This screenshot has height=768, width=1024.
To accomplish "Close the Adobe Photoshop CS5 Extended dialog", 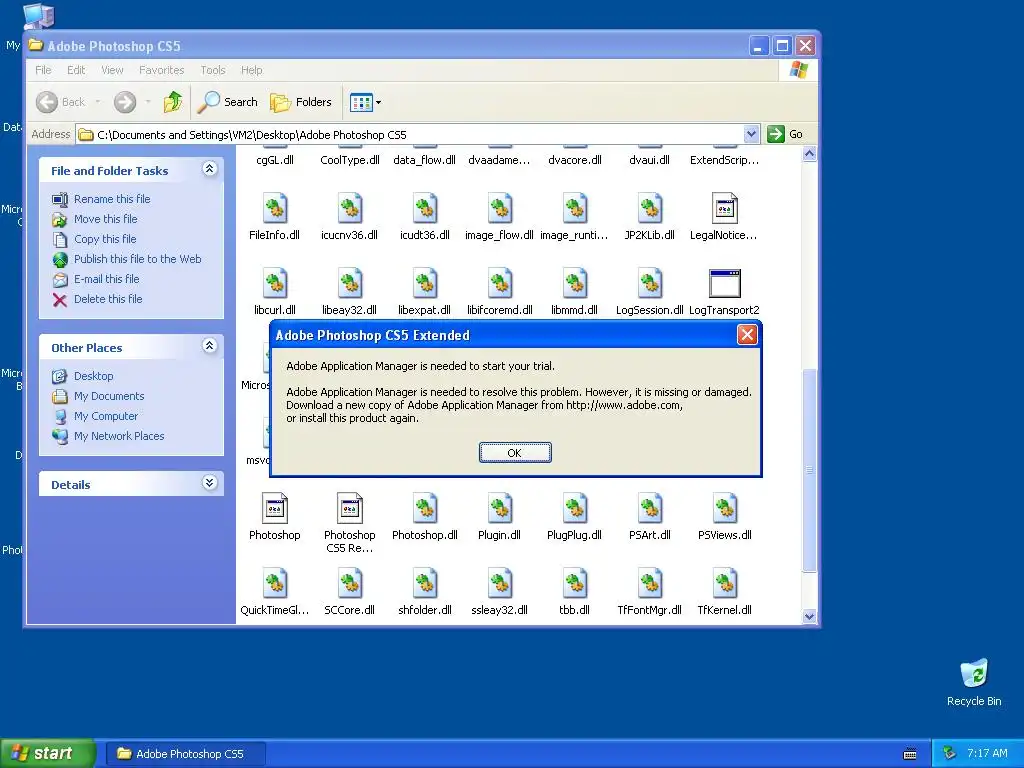I will 747,335.
